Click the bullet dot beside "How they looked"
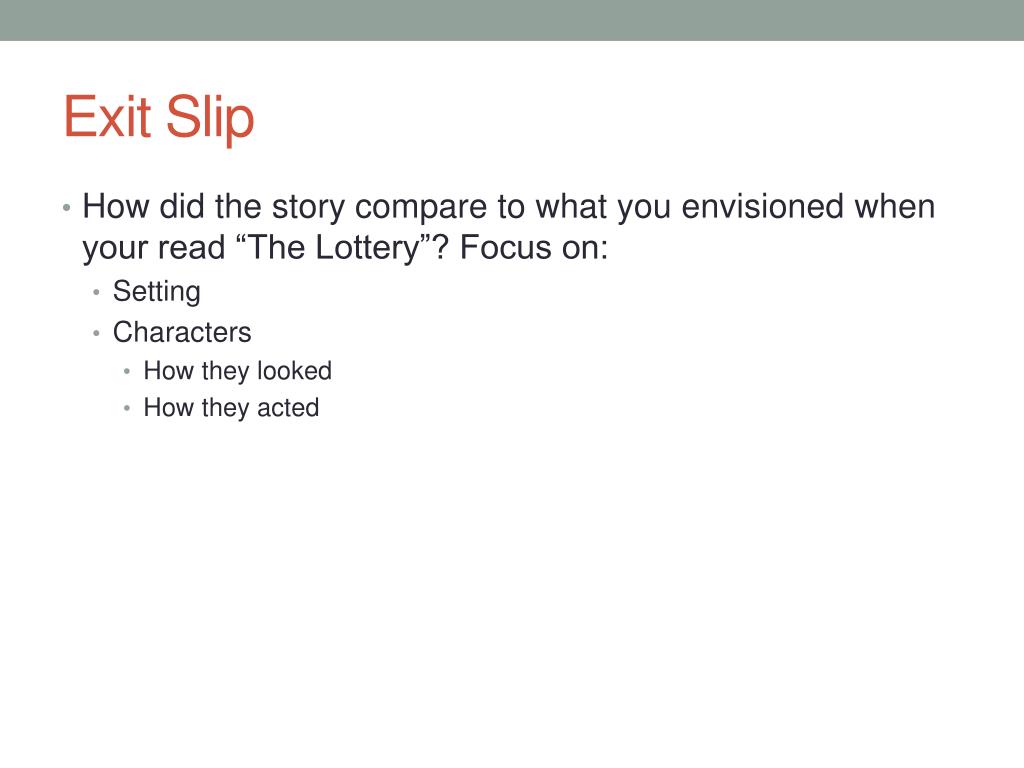 point(127,372)
